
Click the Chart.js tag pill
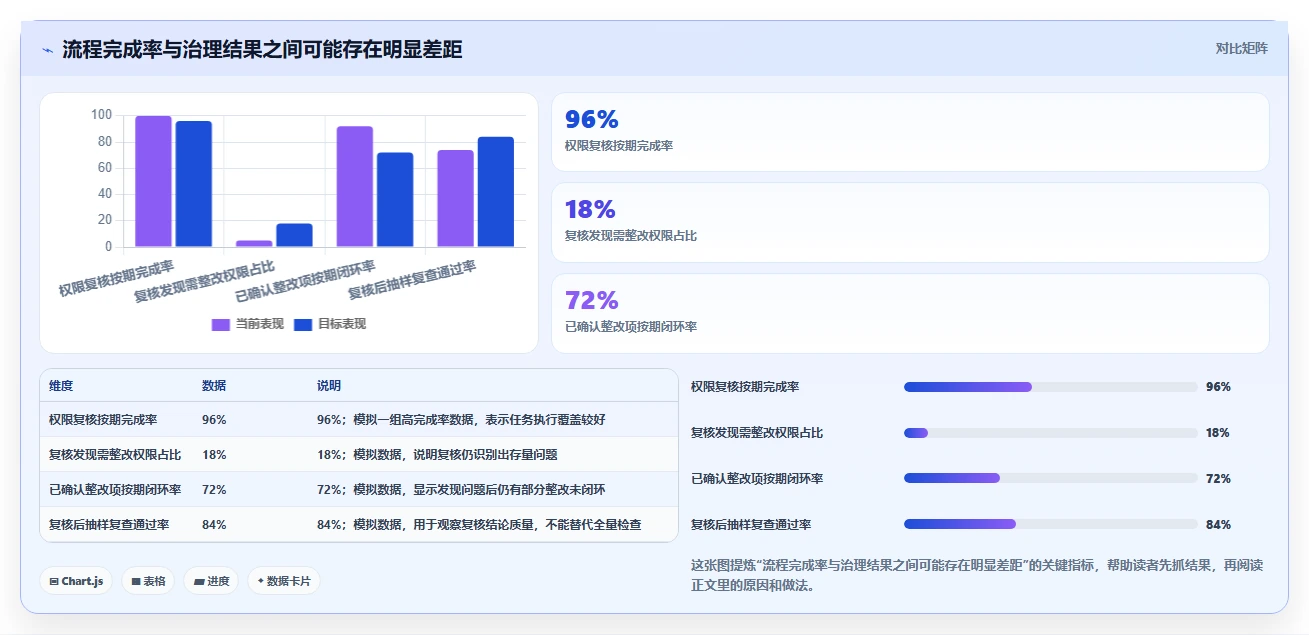pos(76,581)
